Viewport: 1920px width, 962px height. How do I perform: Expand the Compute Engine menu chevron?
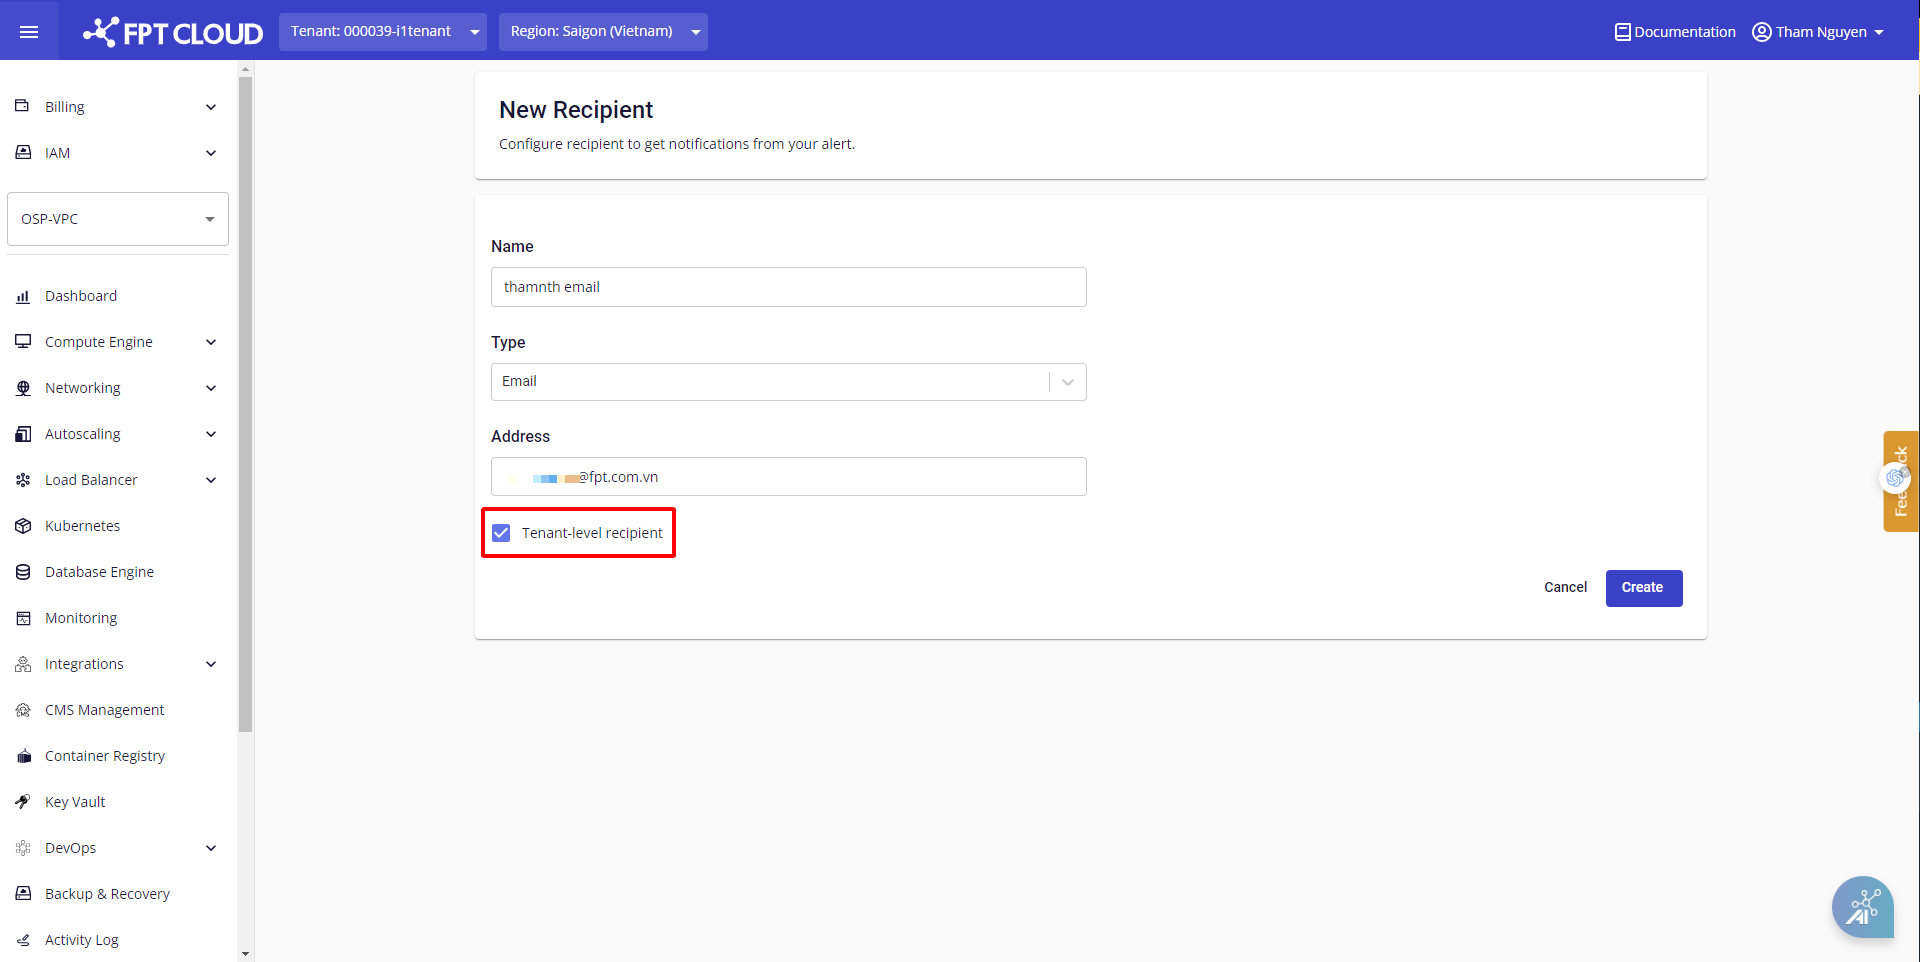(211, 342)
